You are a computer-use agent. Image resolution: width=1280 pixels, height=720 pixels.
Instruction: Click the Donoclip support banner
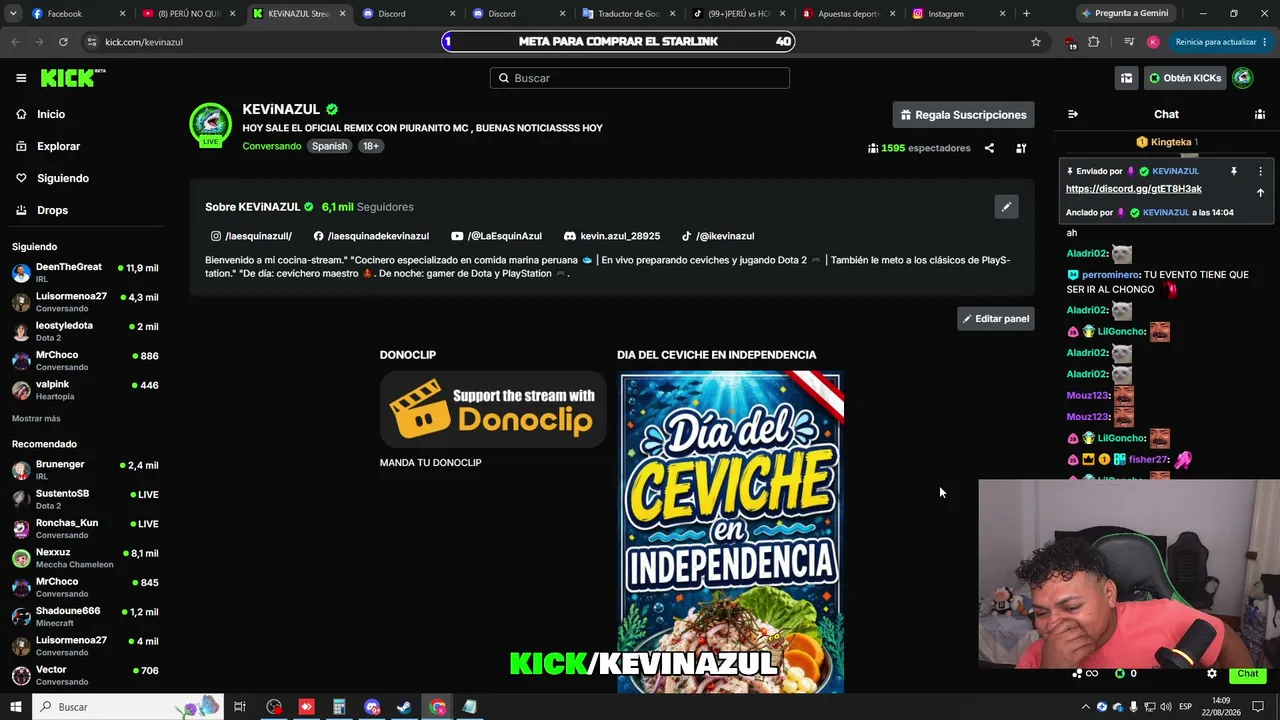(x=493, y=410)
